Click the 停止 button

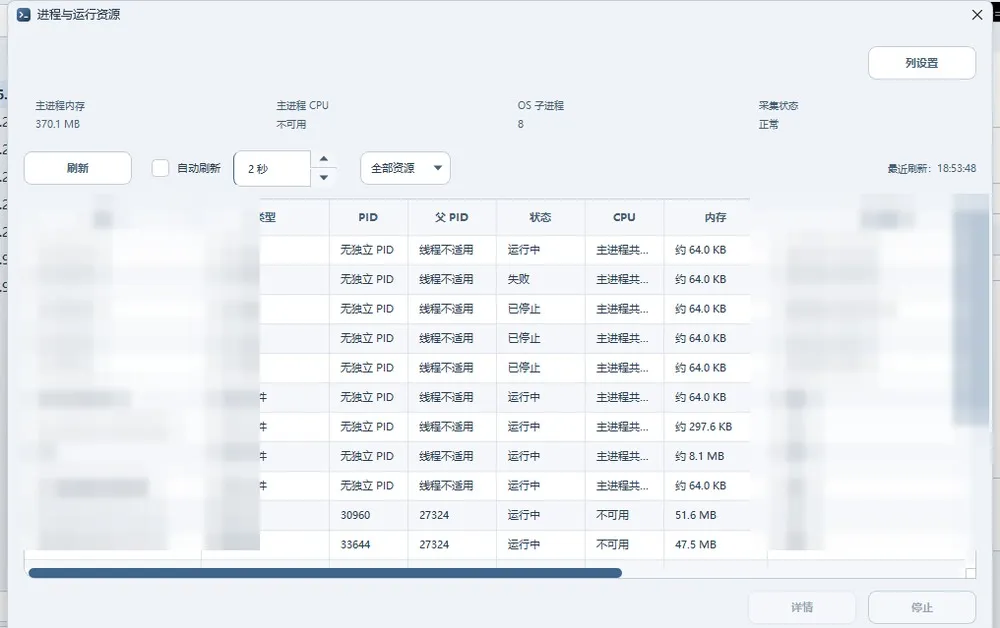[x=922, y=608]
